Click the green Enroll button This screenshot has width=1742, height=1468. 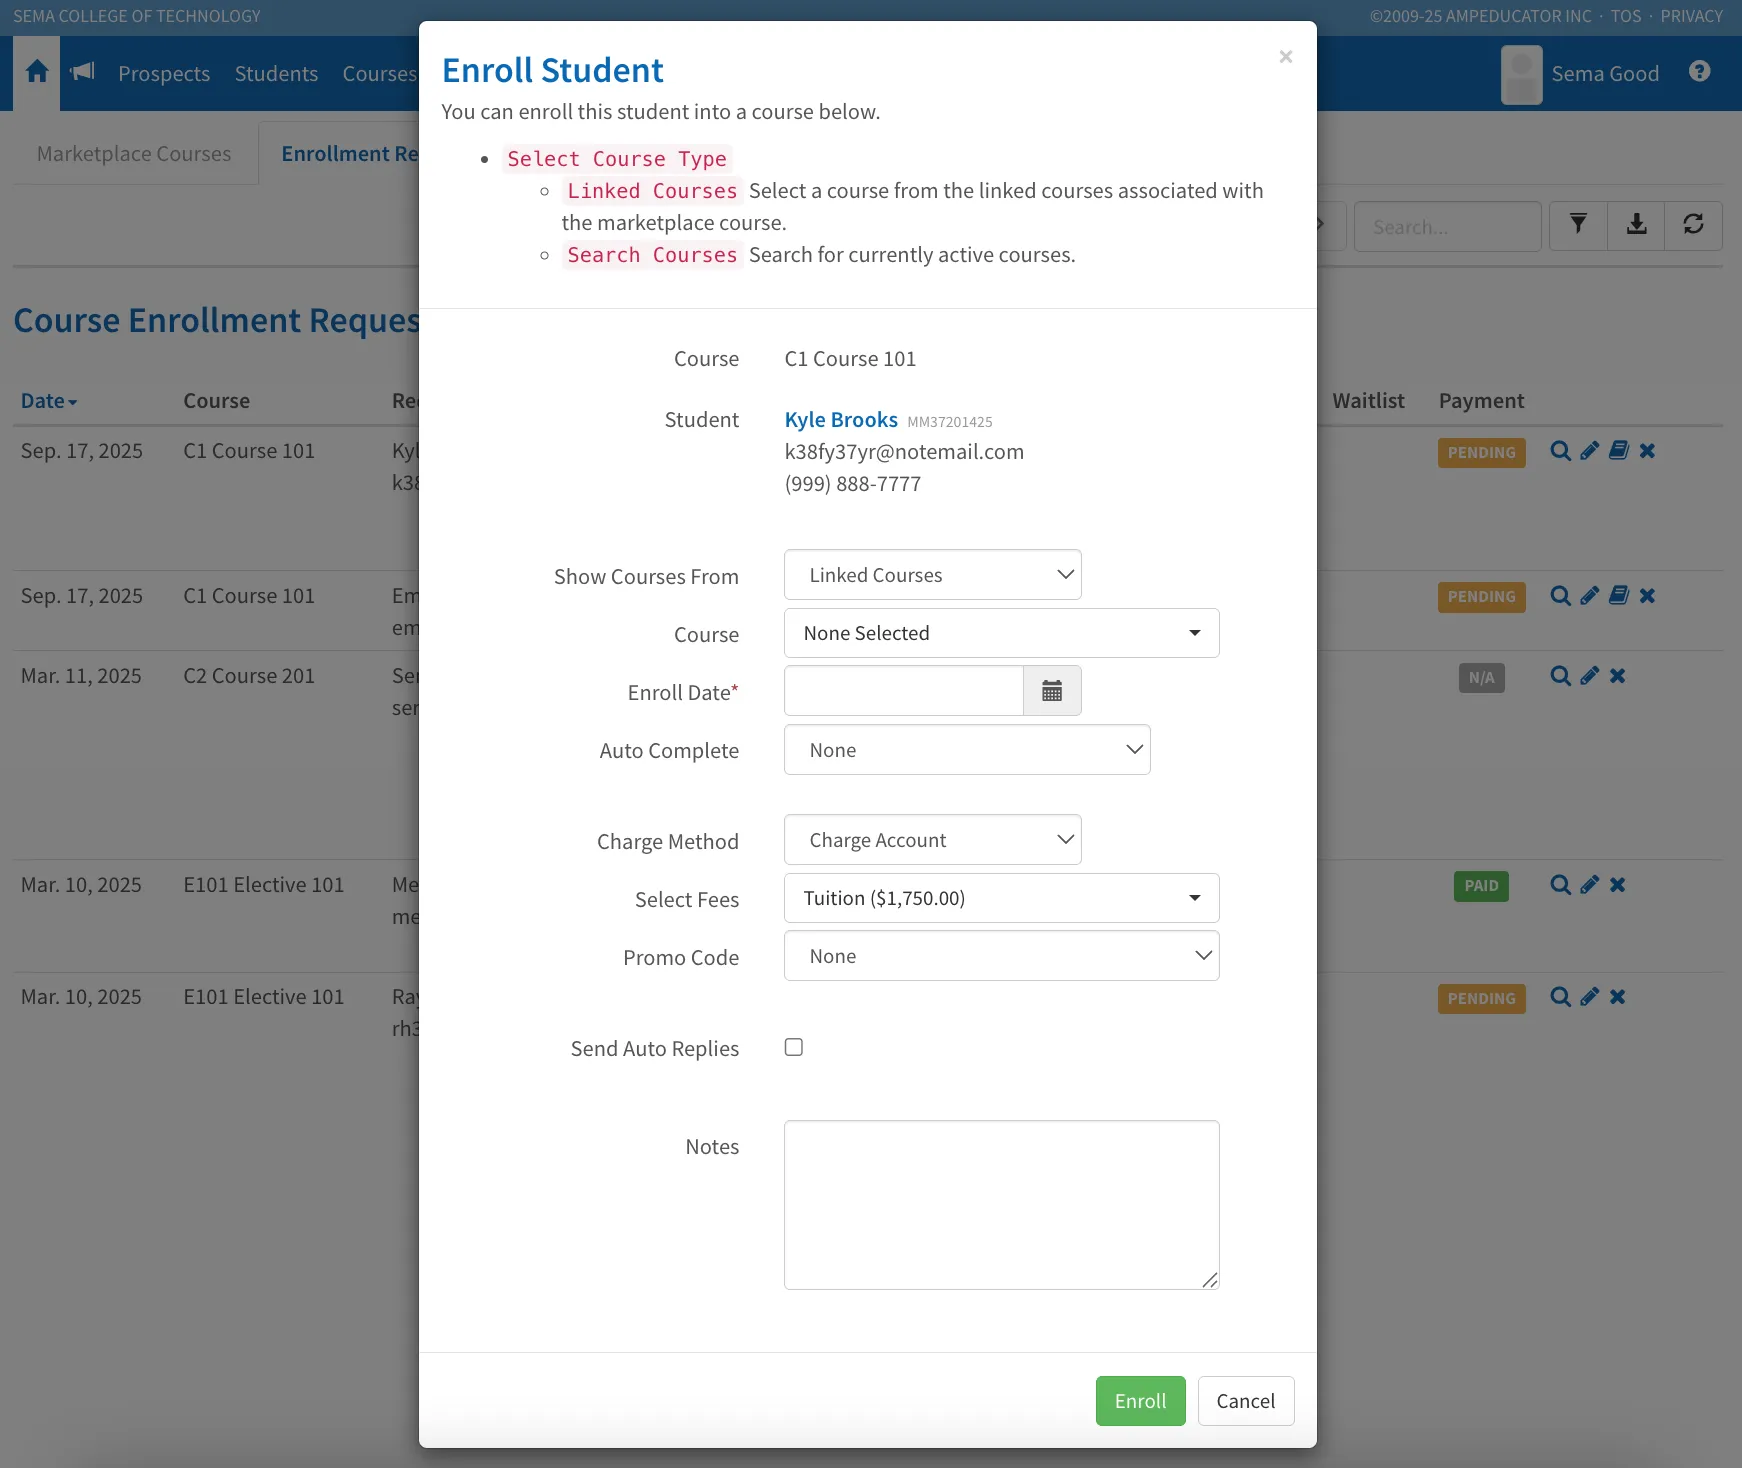point(1140,1401)
